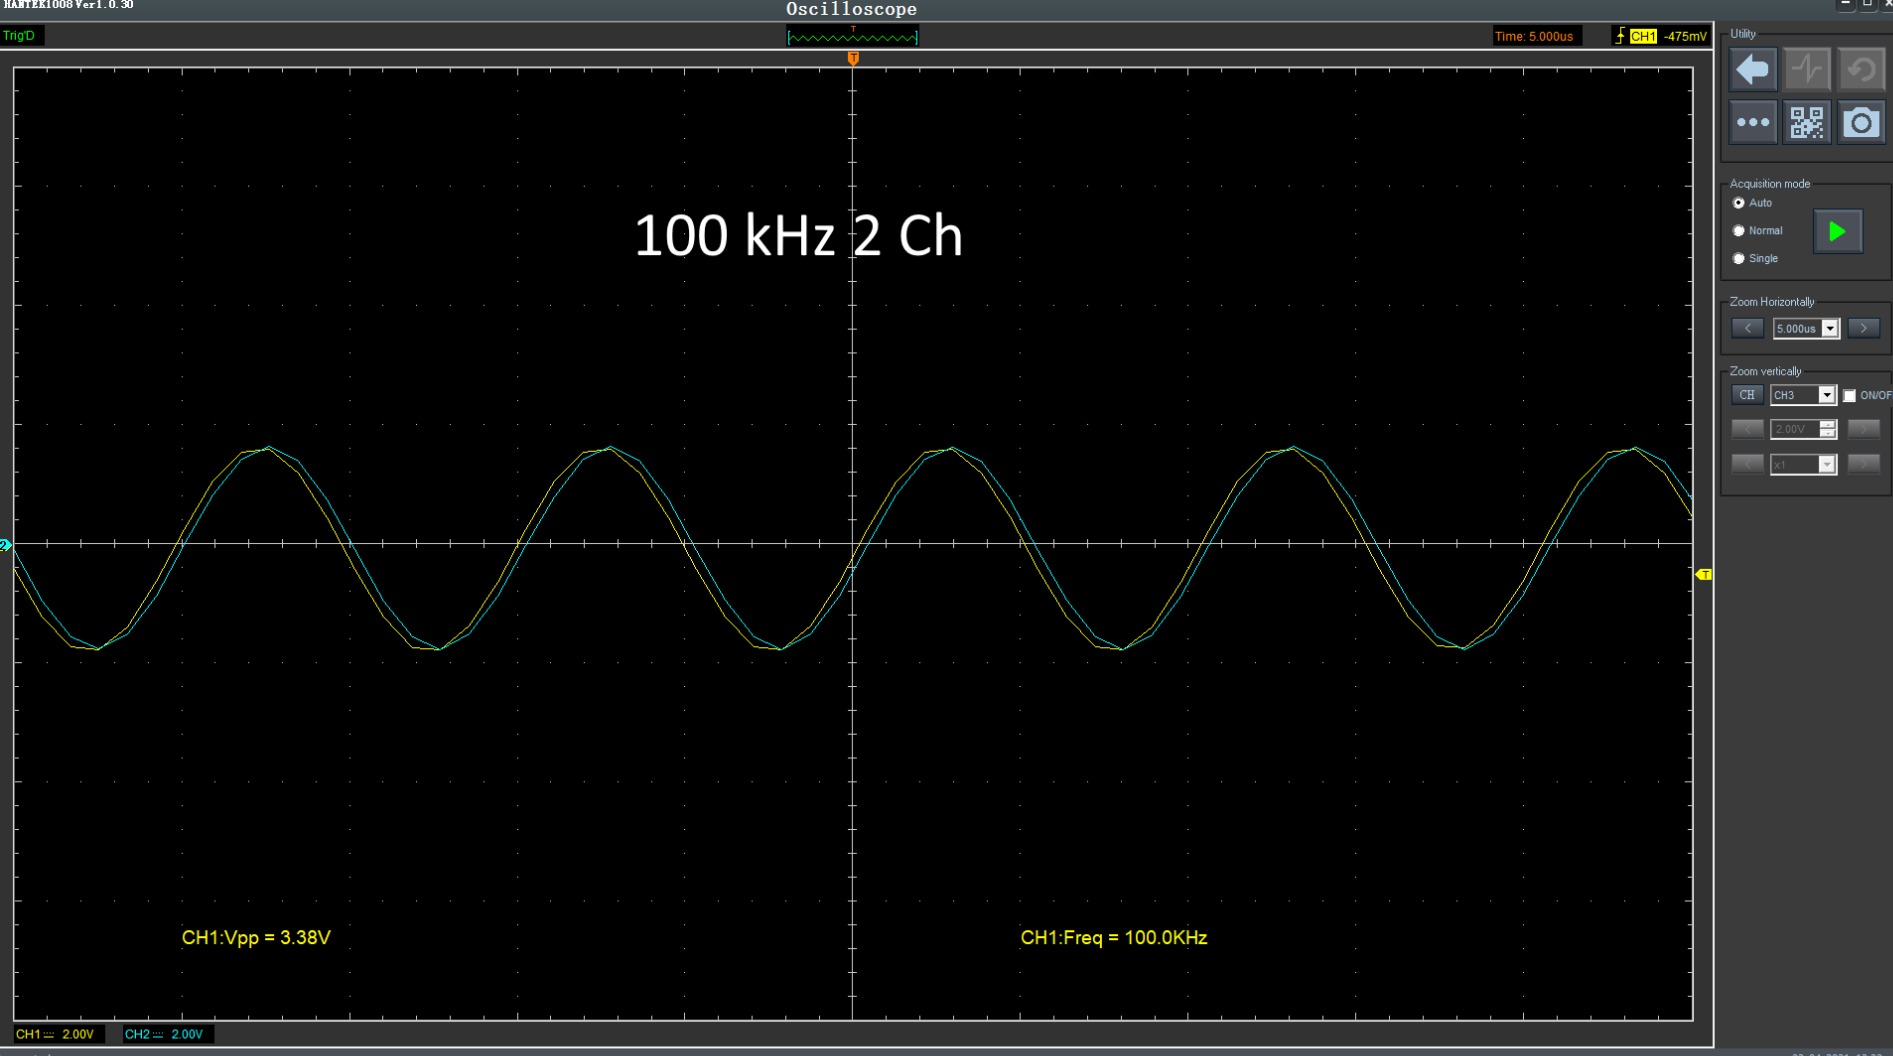Click the QR code utility icon
Viewport: 1893px width, 1056px height.
point(1807,122)
